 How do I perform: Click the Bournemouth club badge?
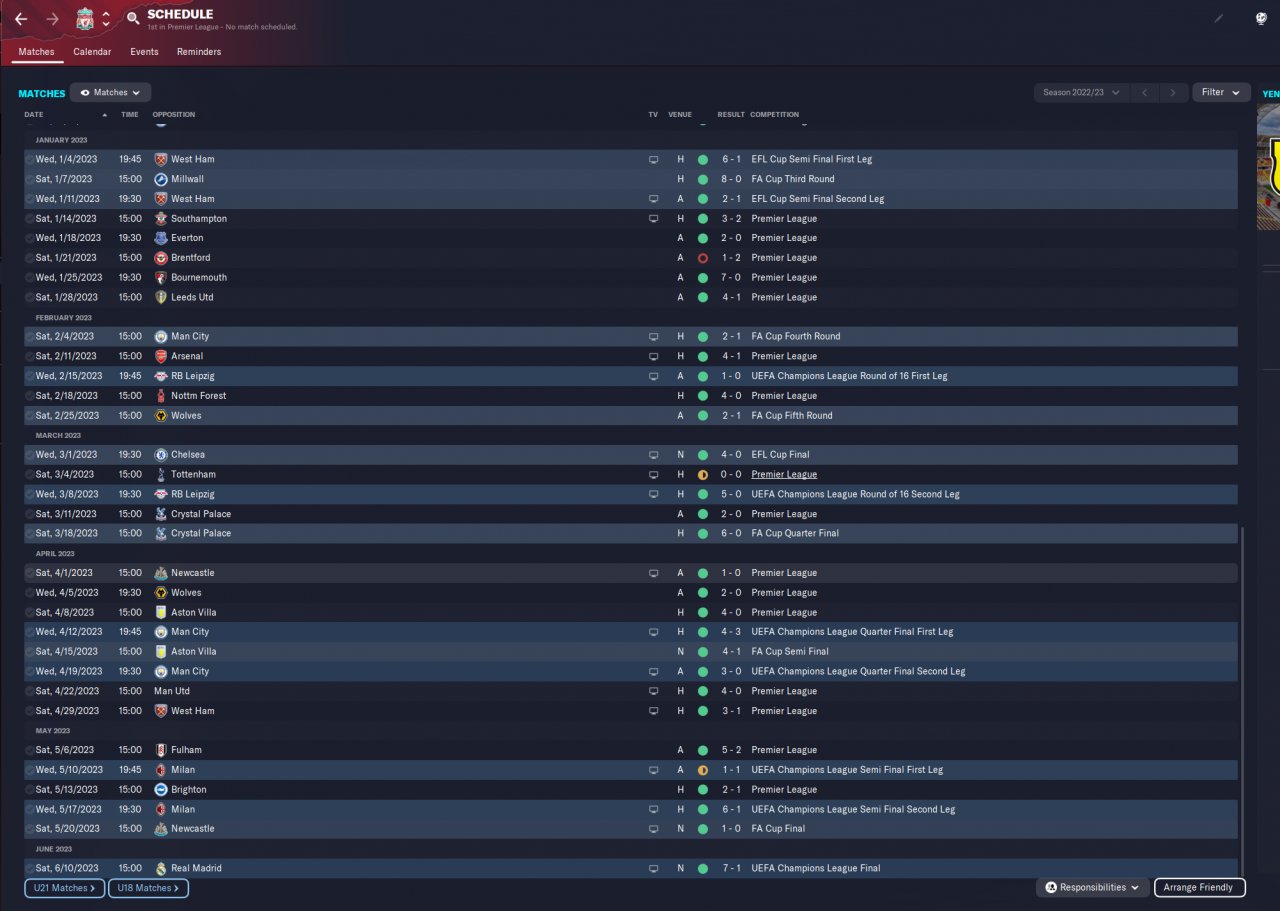coord(160,277)
